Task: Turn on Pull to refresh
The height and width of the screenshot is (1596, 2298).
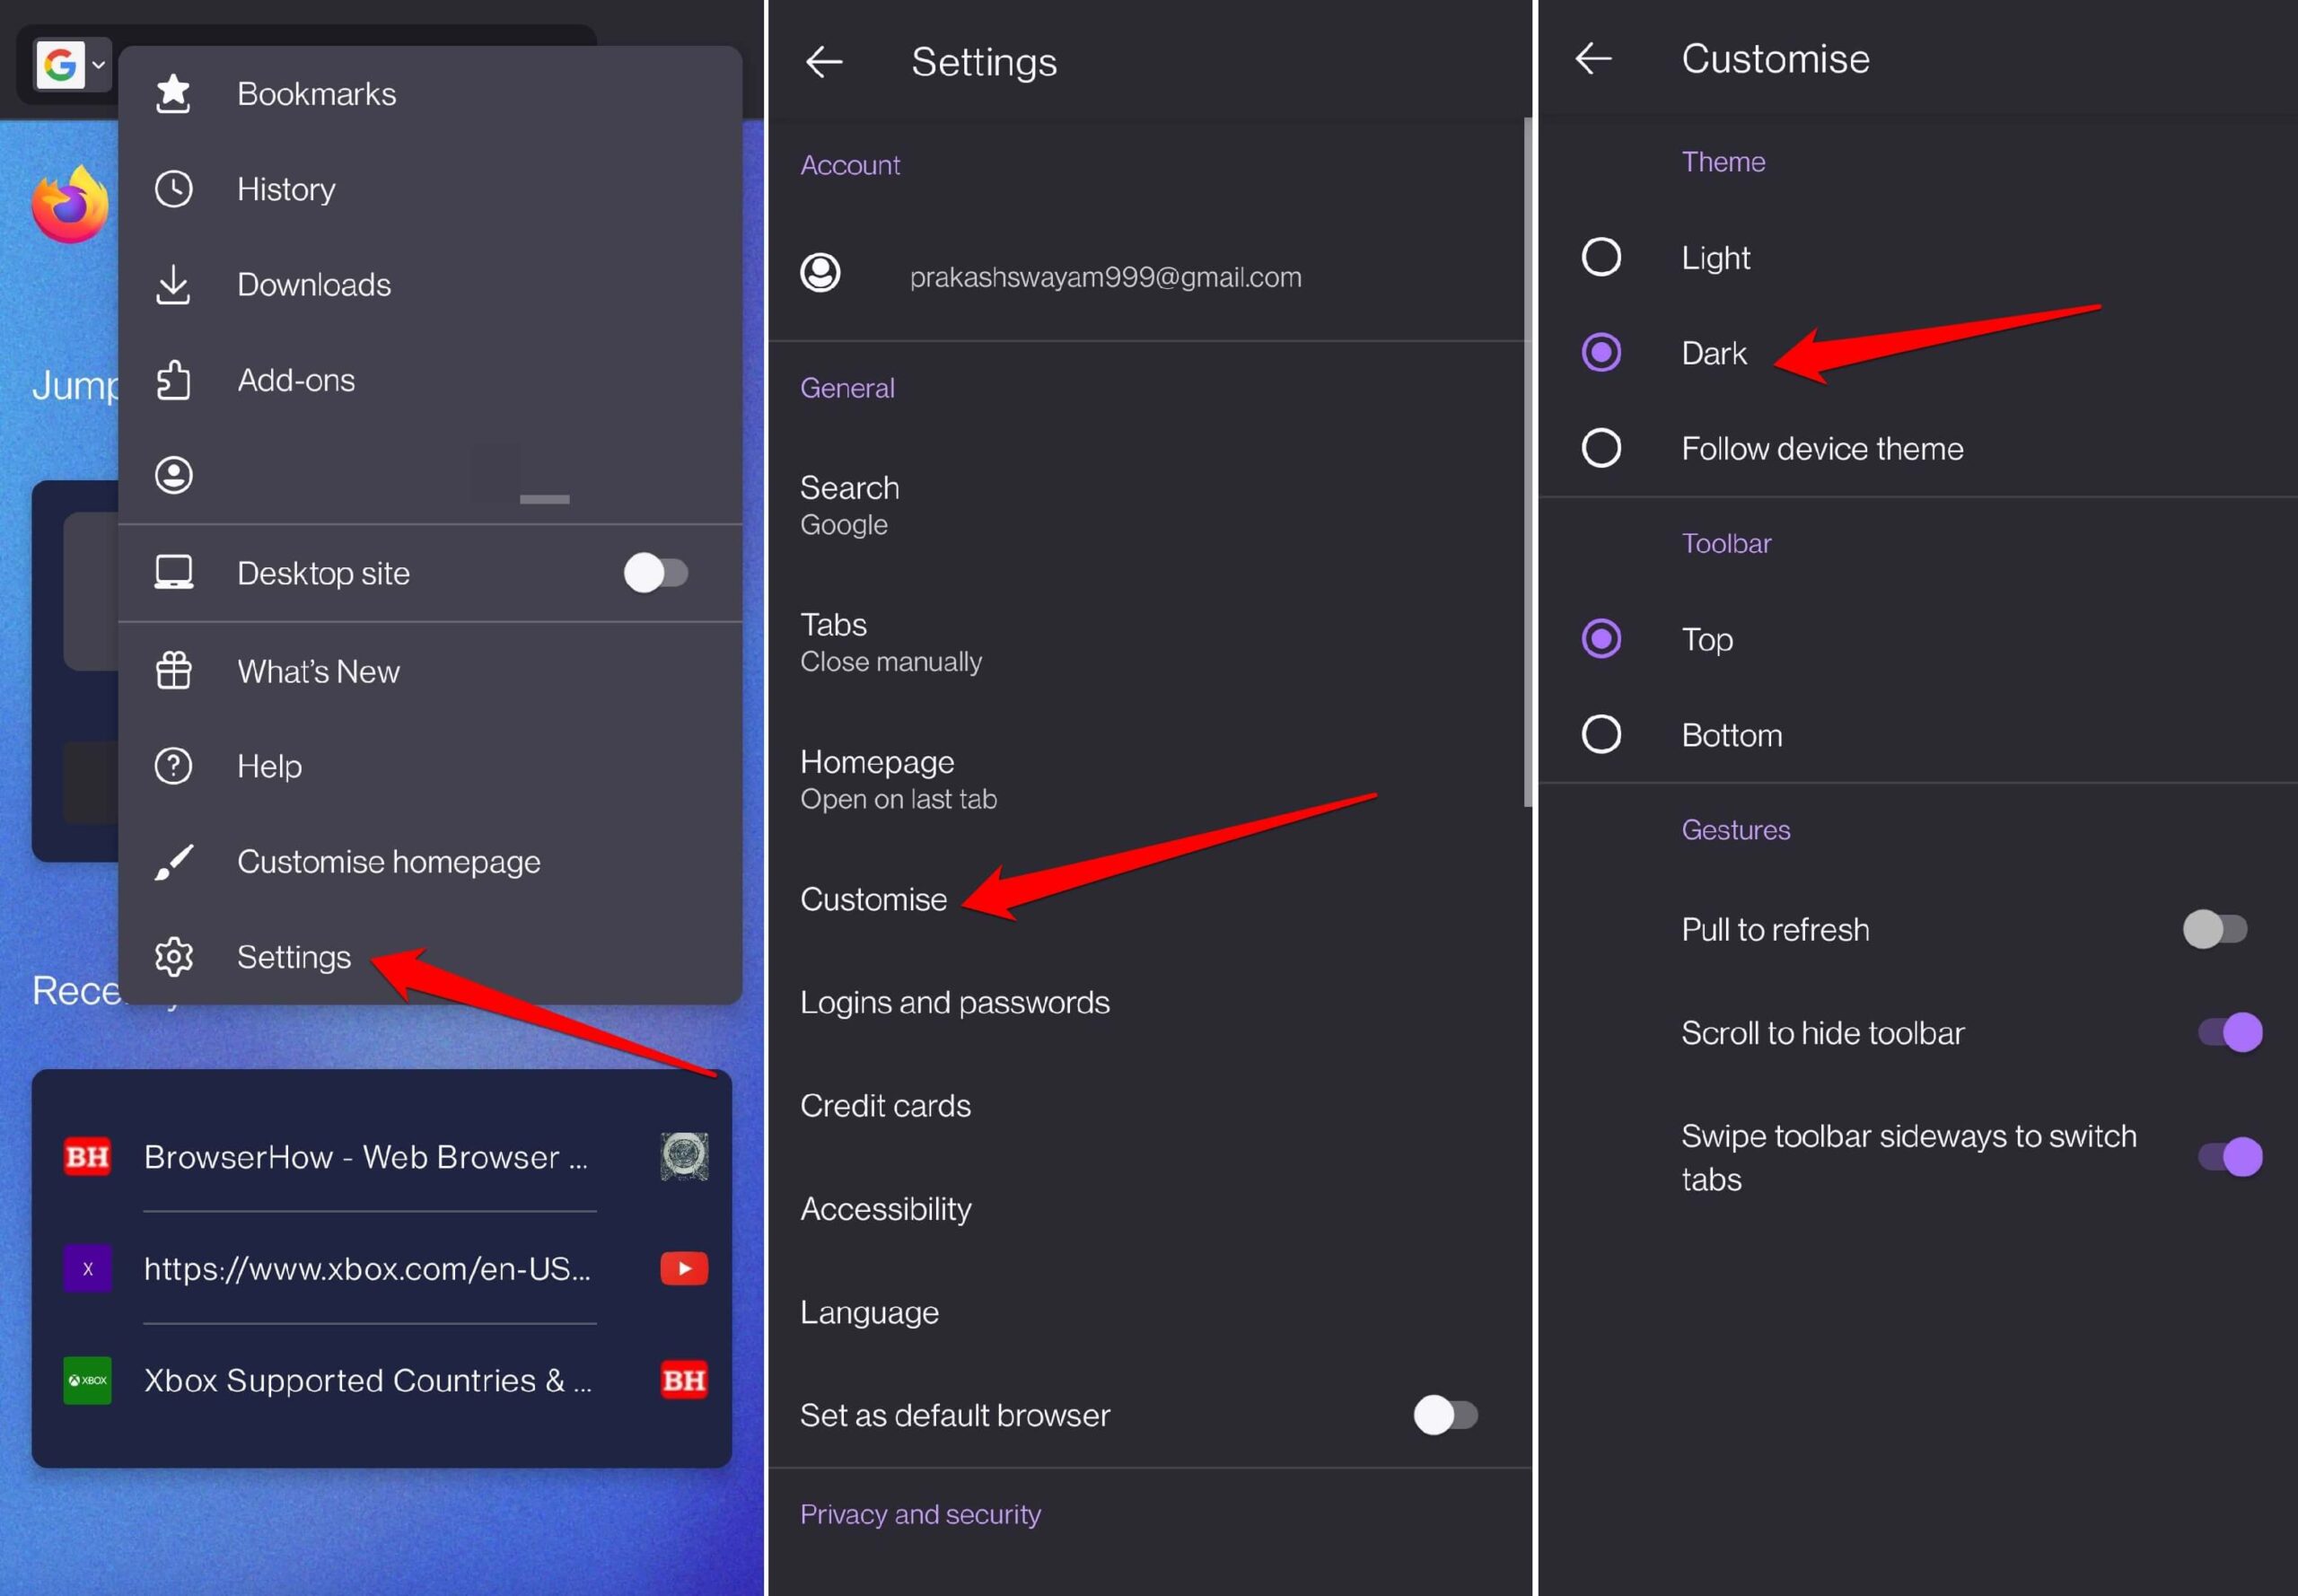Action: pyautogui.click(x=2216, y=929)
